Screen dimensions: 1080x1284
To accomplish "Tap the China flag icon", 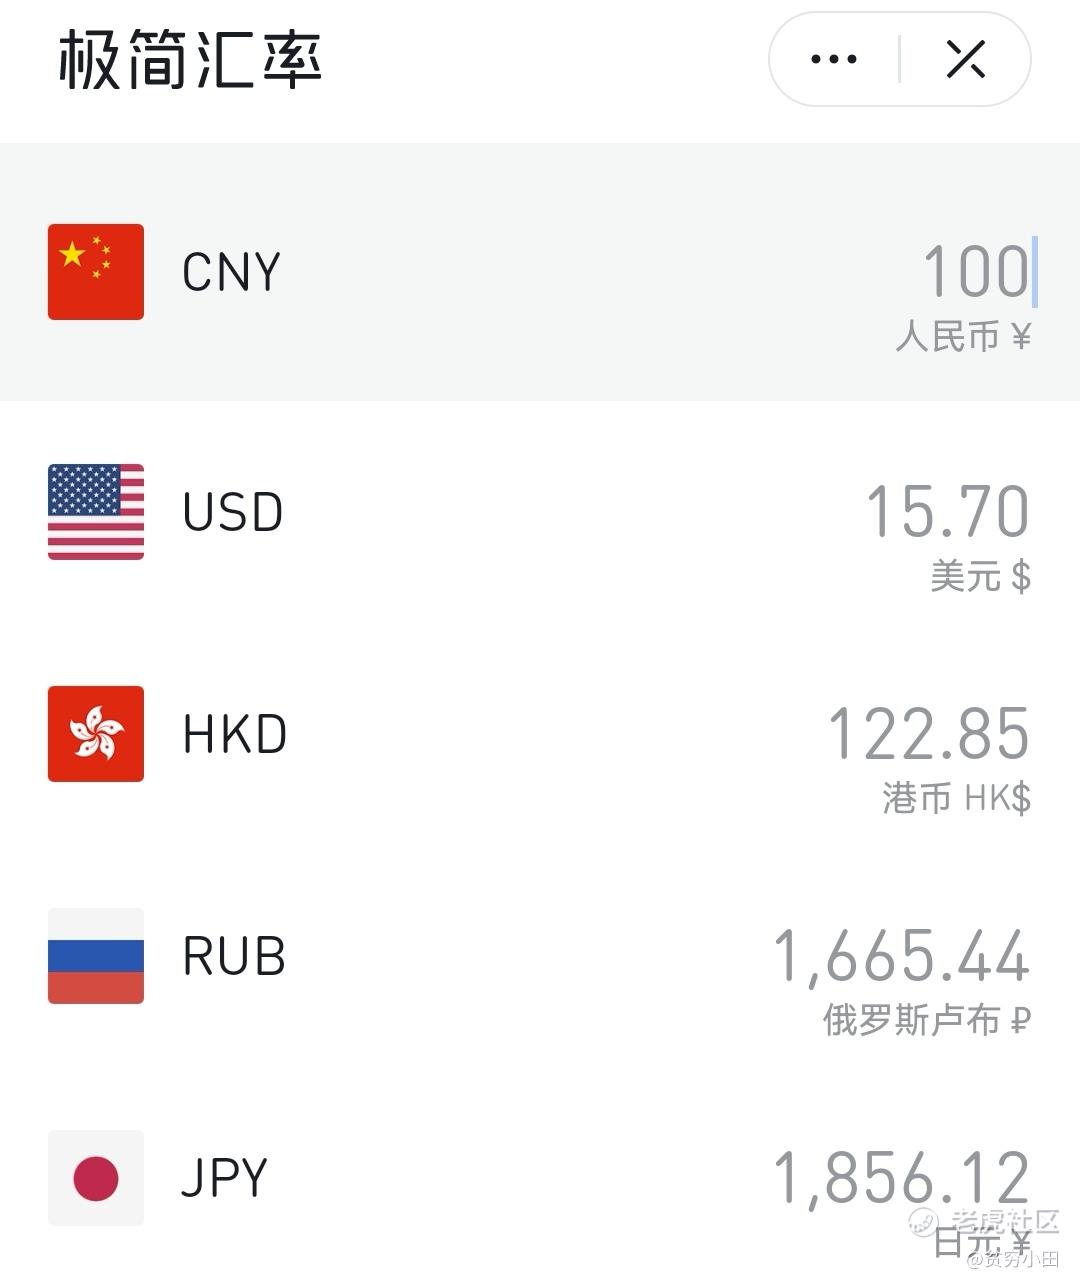I will tap(96, 272).
